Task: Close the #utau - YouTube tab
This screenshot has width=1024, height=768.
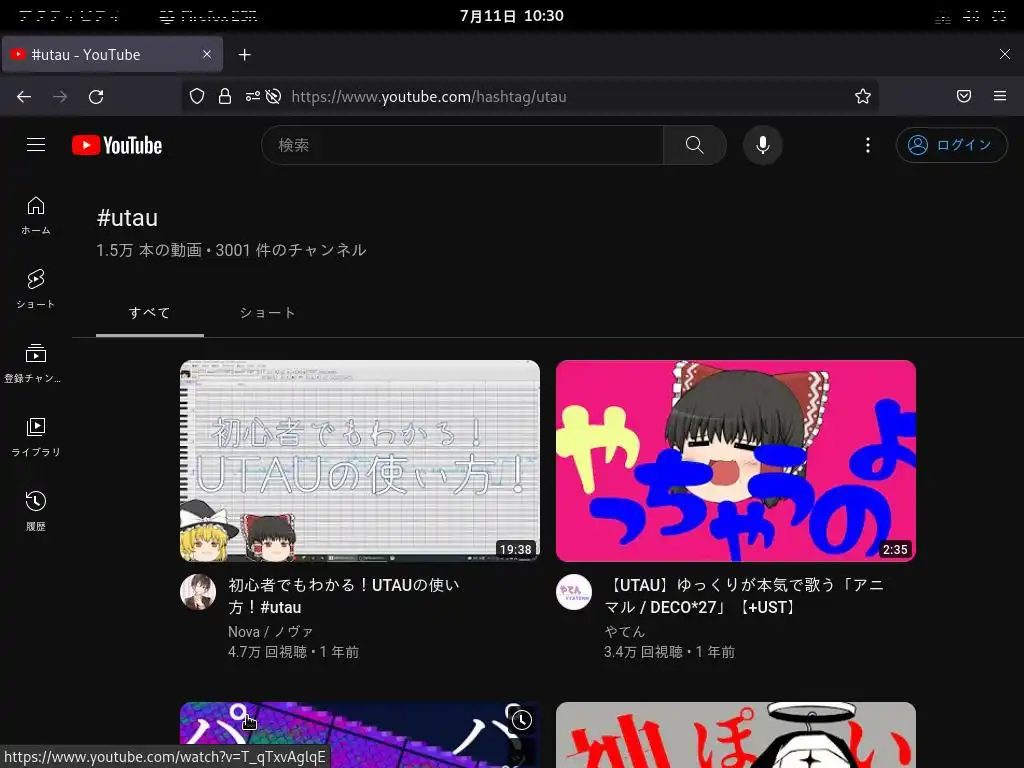Action: (x=207, y=54)
